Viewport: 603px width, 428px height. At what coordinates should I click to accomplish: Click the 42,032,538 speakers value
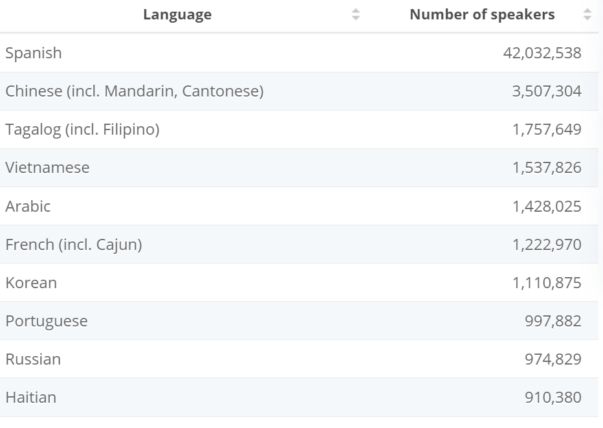(542, 53)
